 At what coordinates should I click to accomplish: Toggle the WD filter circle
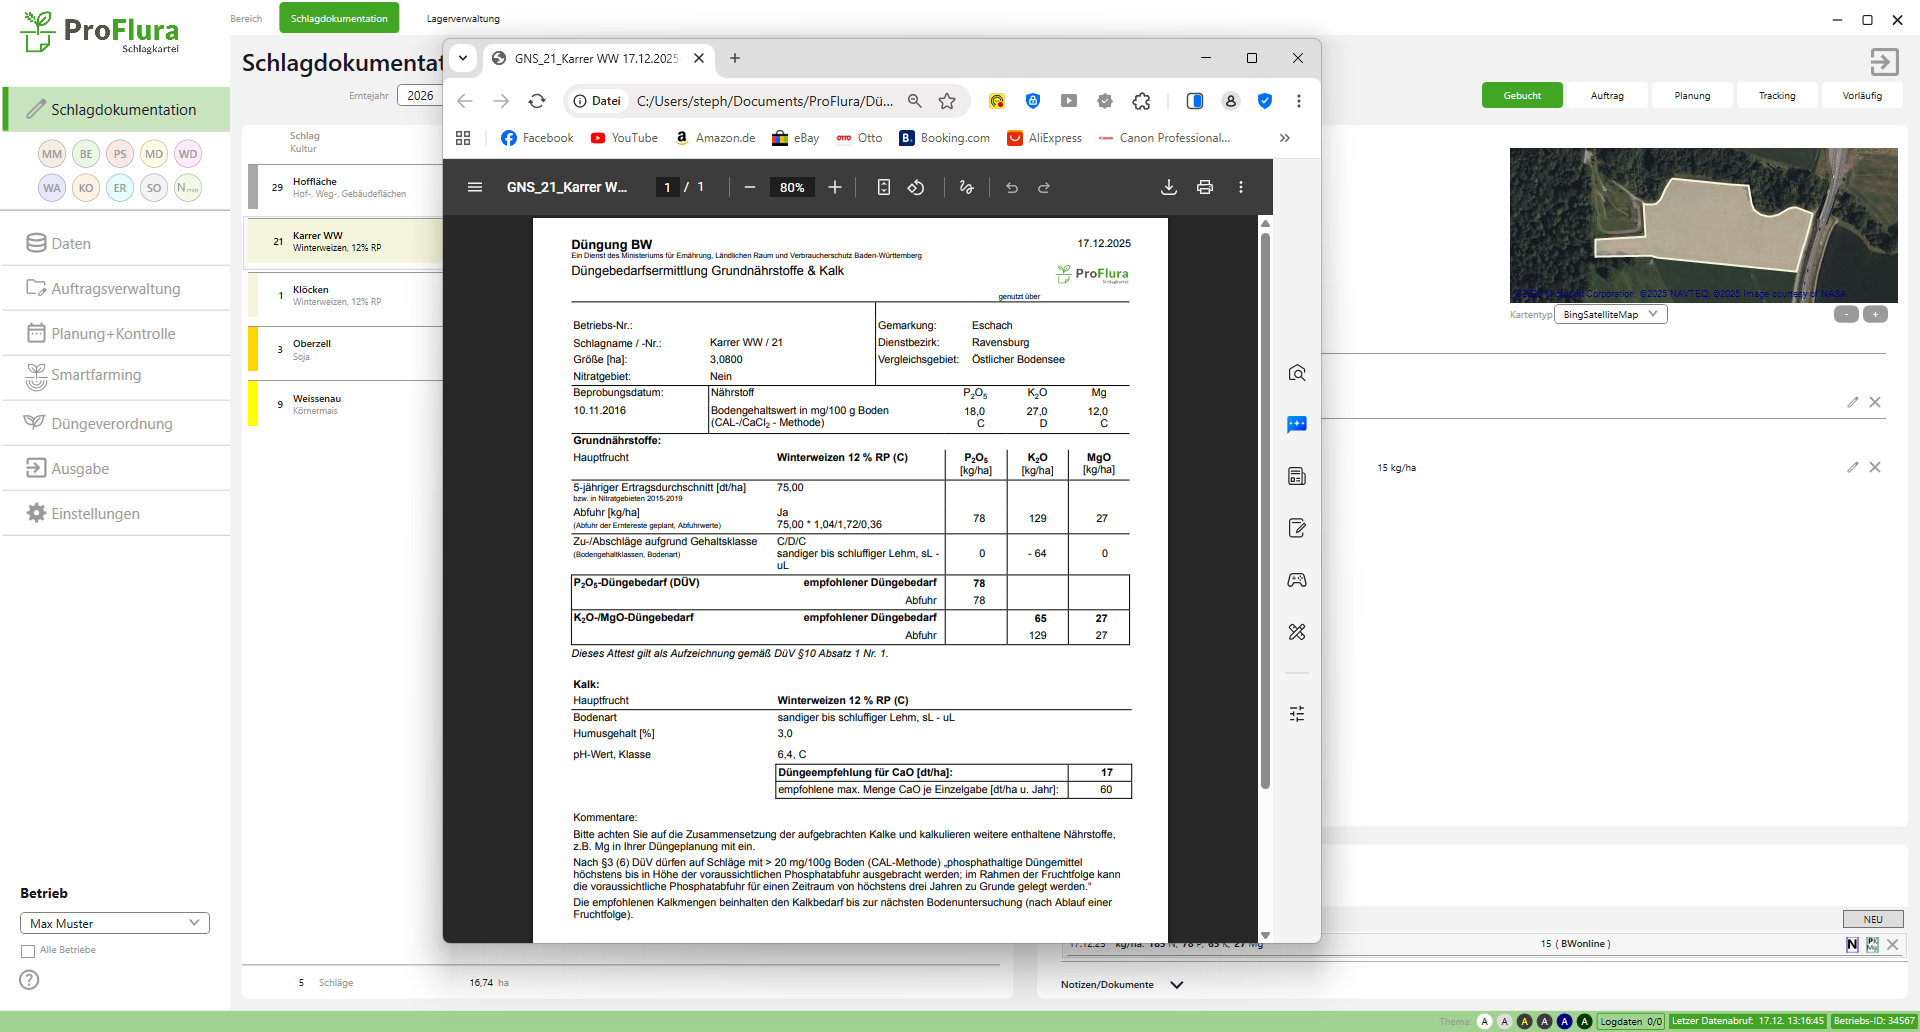tap(188, 154)
